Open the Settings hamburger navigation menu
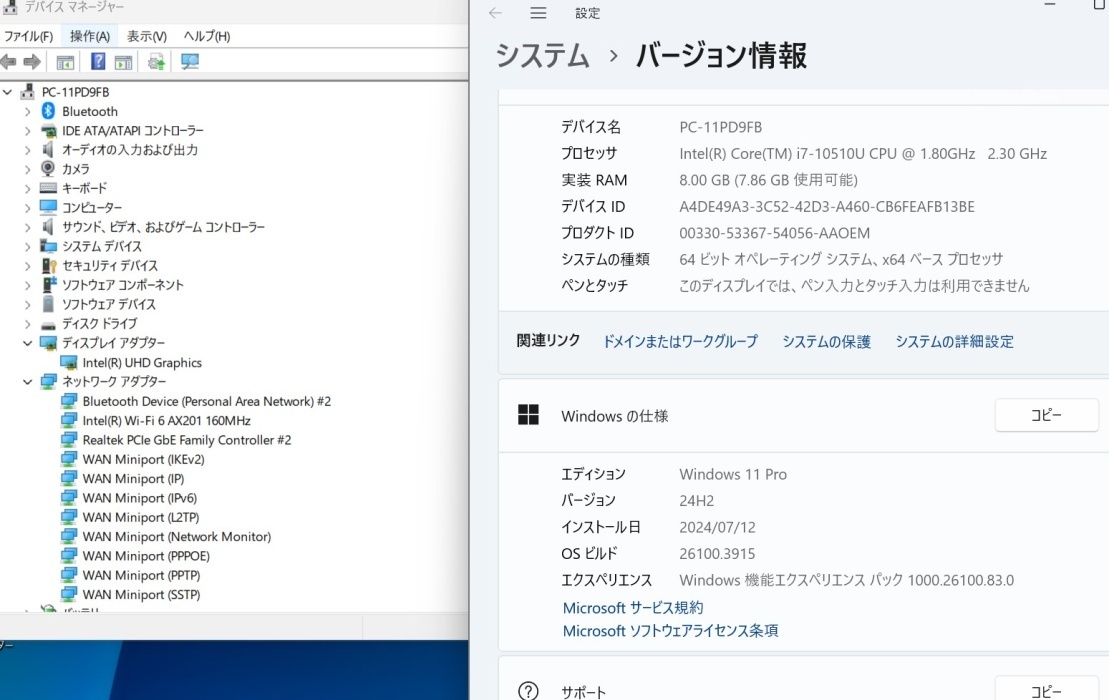This screenshot has width=1109, height=700. (538, 13)
